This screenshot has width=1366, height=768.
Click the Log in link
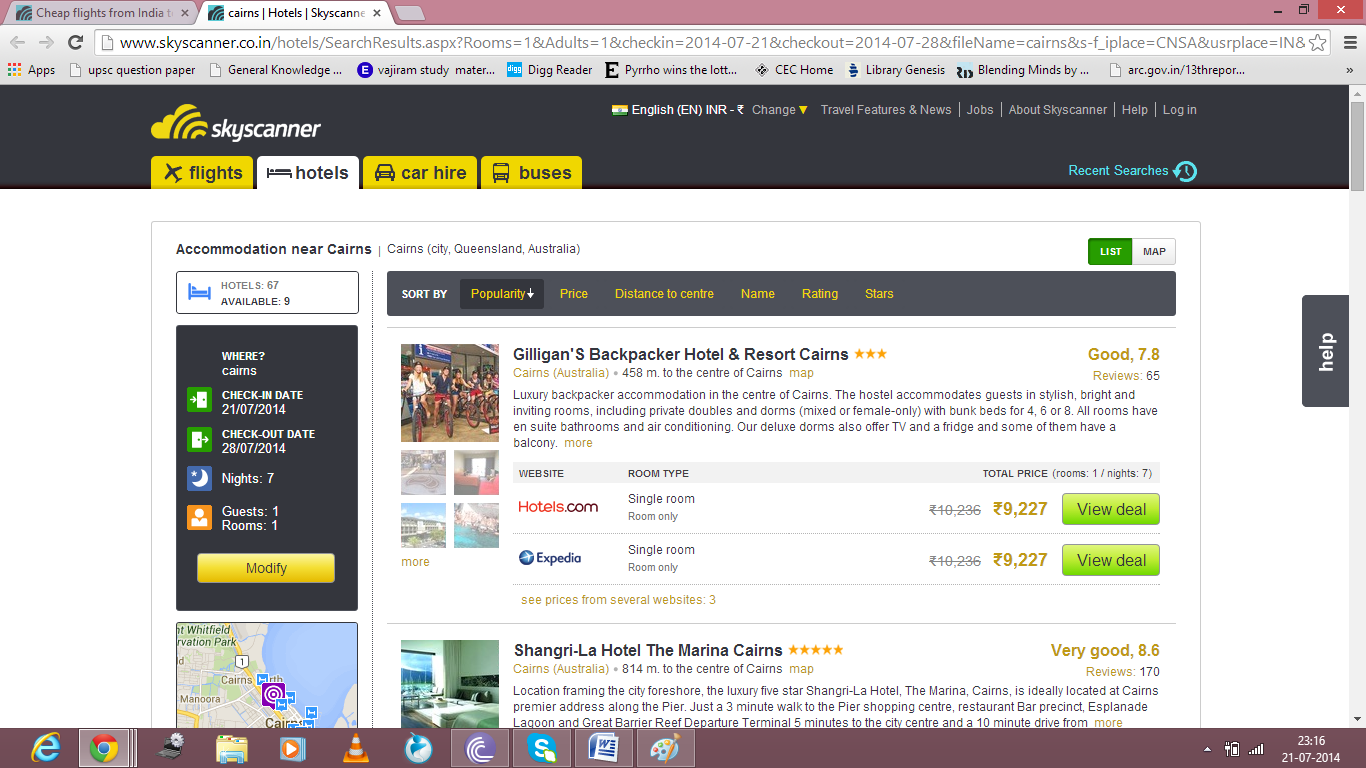point(1180,110)
